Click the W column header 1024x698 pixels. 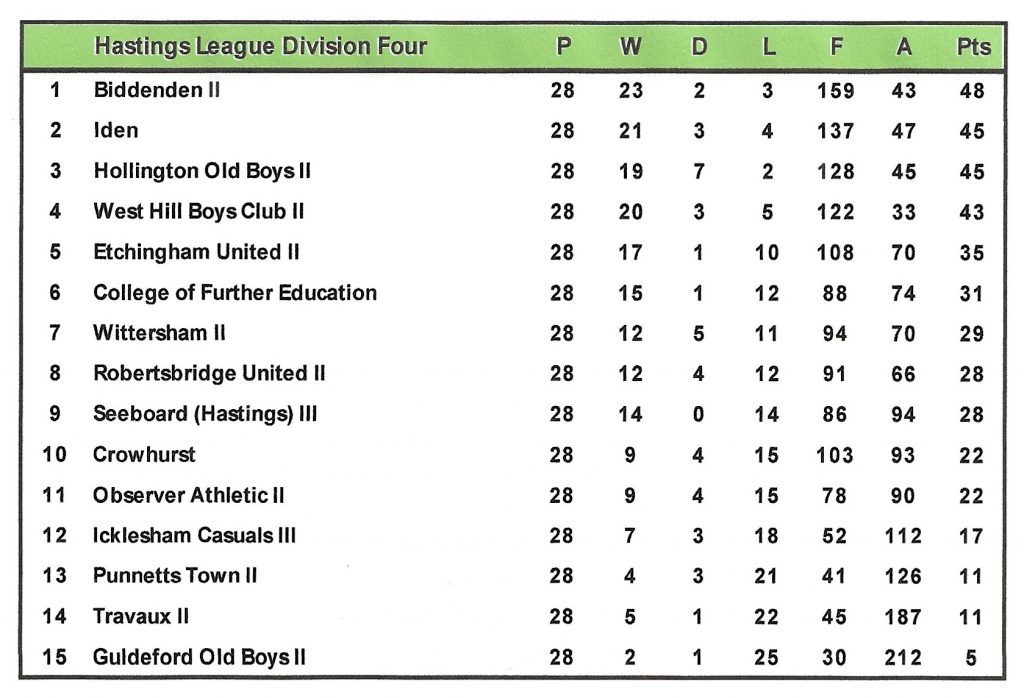[631, 47]
